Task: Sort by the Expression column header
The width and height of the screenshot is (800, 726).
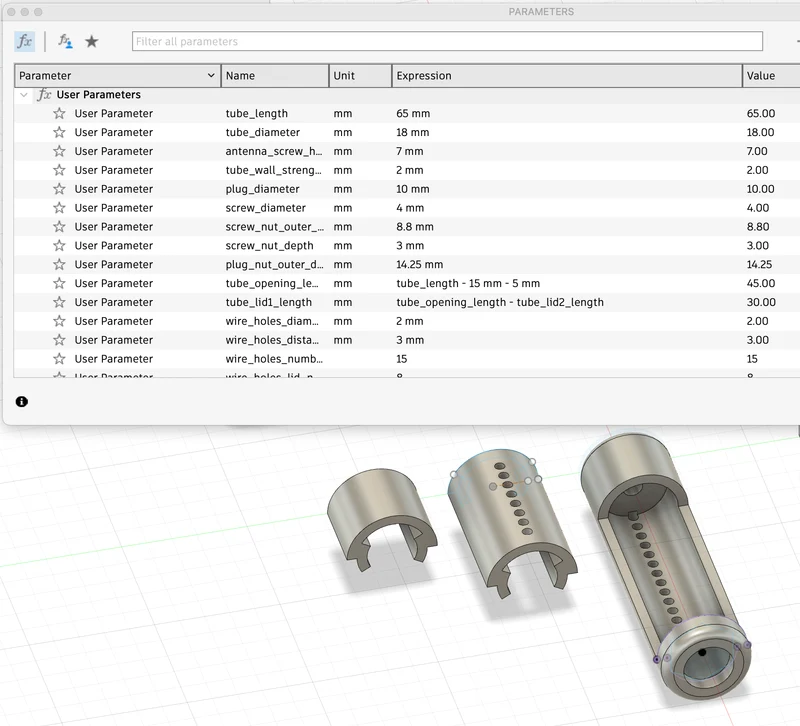Action: coord(567,76)
